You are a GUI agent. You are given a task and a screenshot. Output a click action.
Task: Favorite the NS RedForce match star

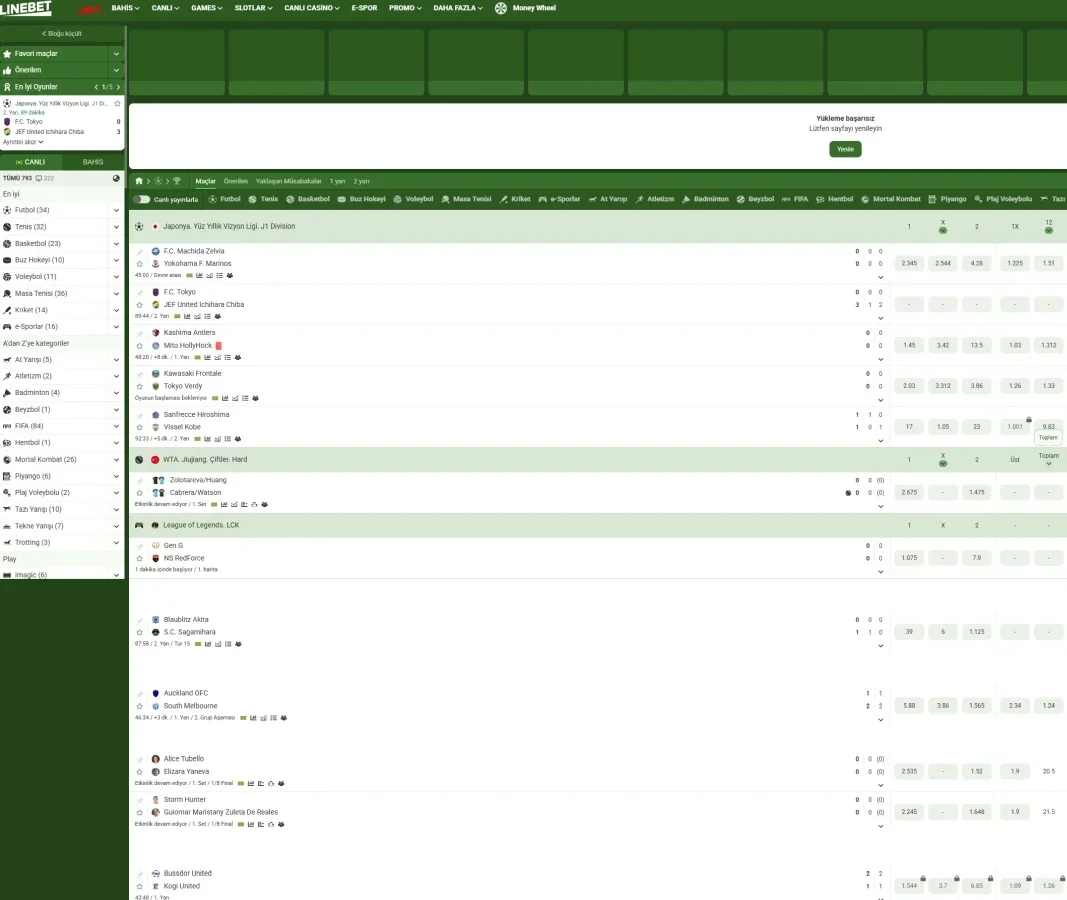pos(139,559)
